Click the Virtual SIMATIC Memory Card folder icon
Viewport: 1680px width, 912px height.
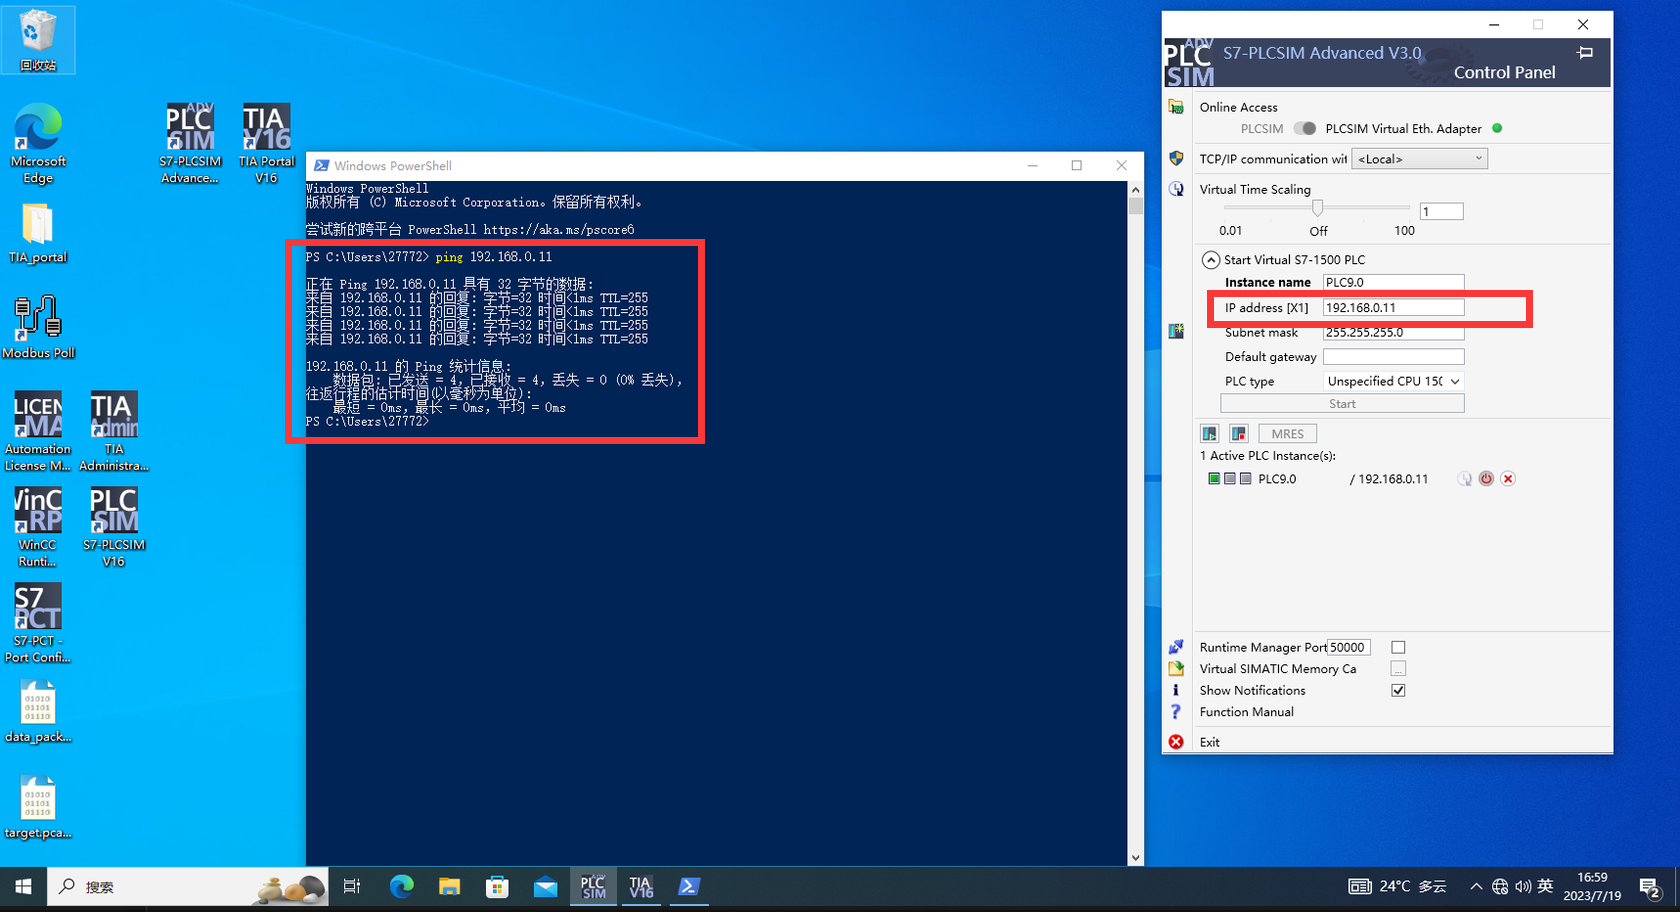1176,668
